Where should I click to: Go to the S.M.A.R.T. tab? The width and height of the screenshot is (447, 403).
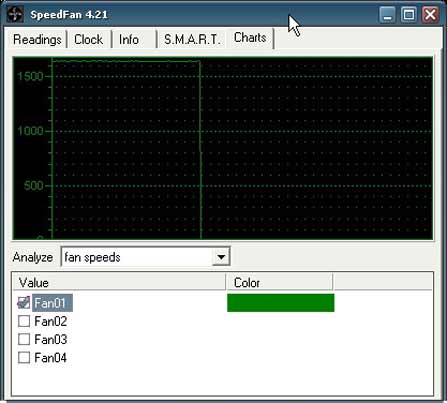pyautogui.click(x=192, y=39)
